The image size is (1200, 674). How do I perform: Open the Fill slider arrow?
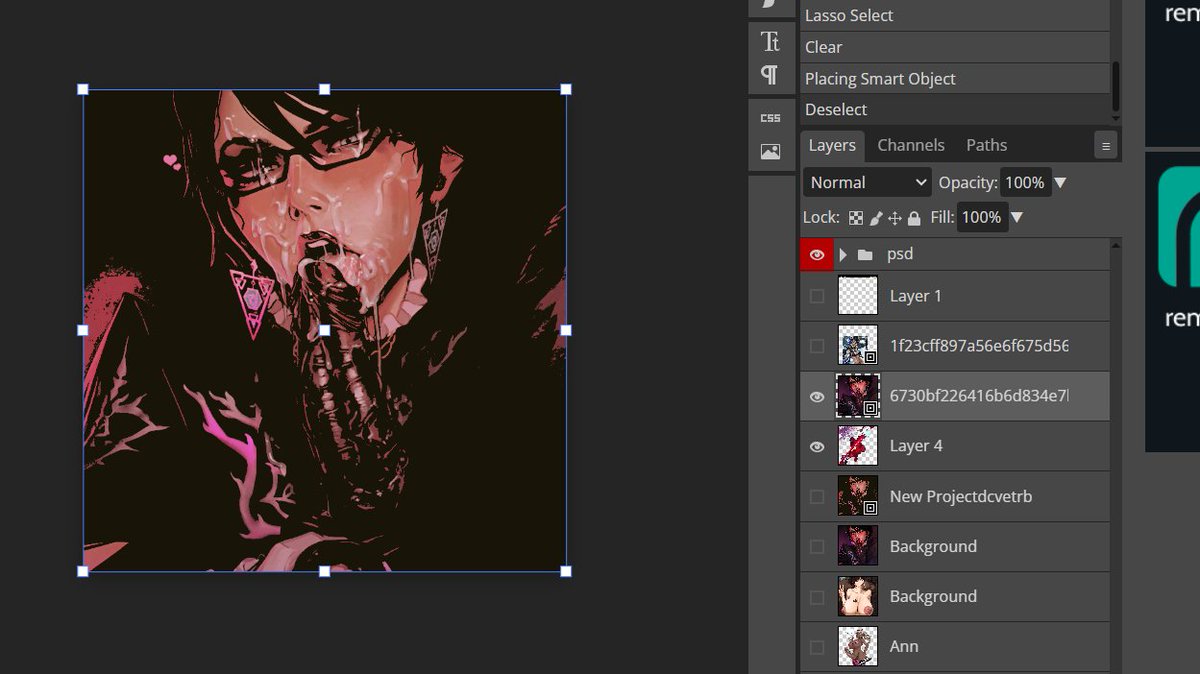[x=1017, y=217]
